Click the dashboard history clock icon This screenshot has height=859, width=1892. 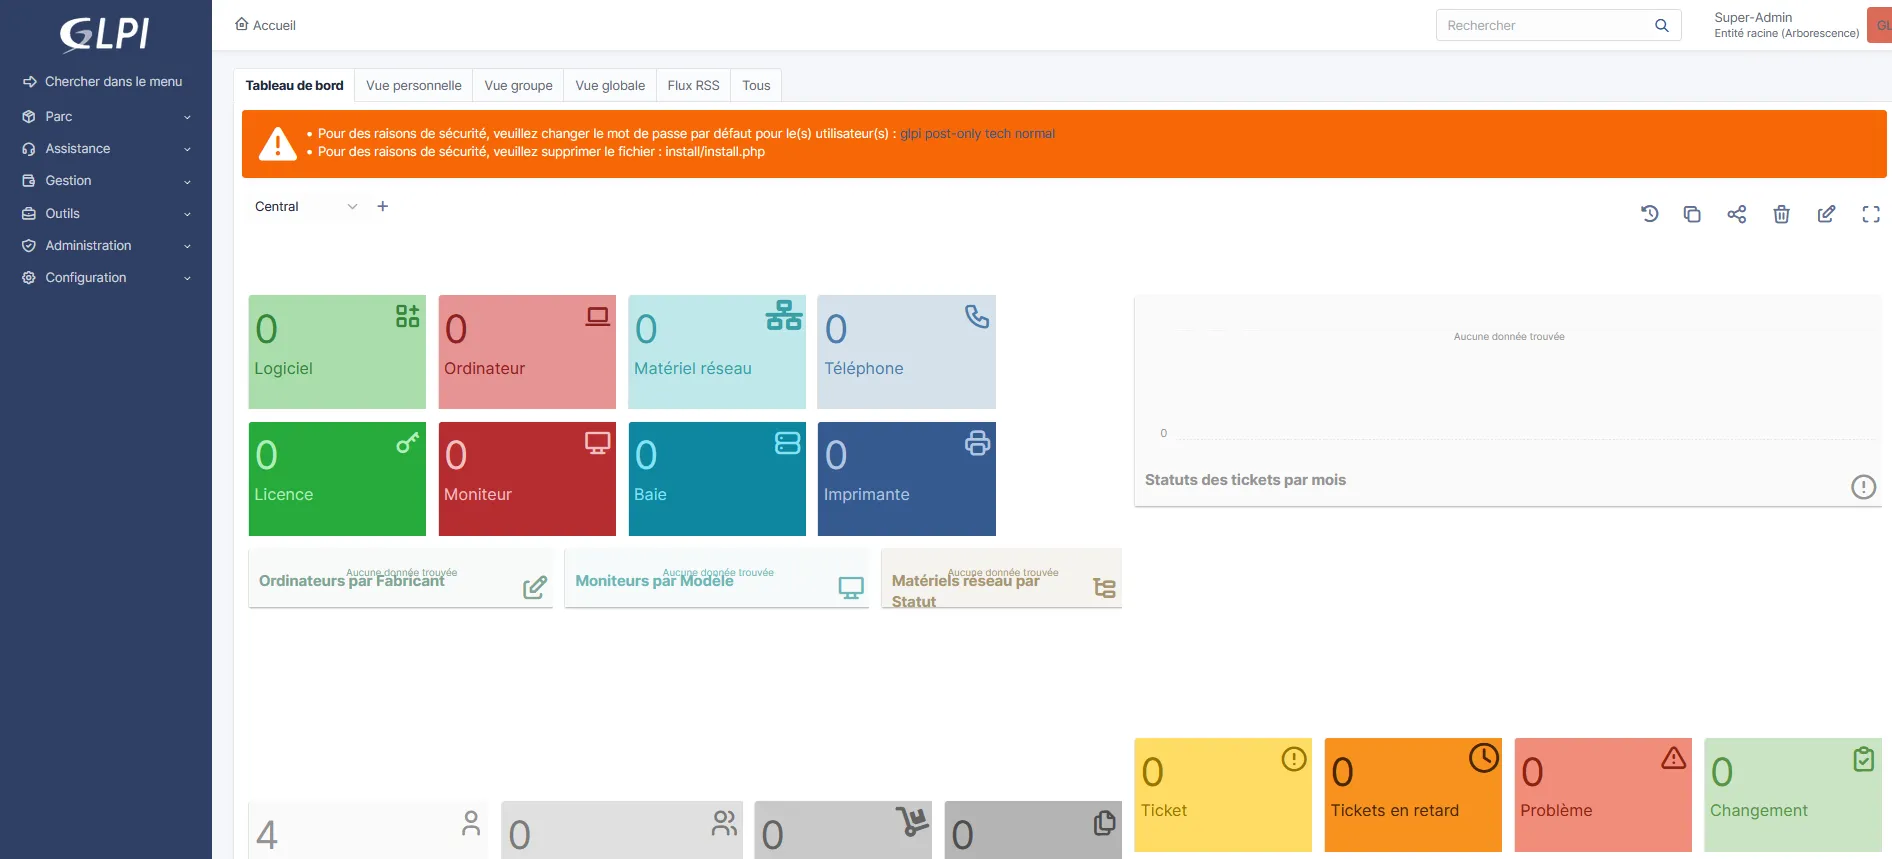point(1649,214)
